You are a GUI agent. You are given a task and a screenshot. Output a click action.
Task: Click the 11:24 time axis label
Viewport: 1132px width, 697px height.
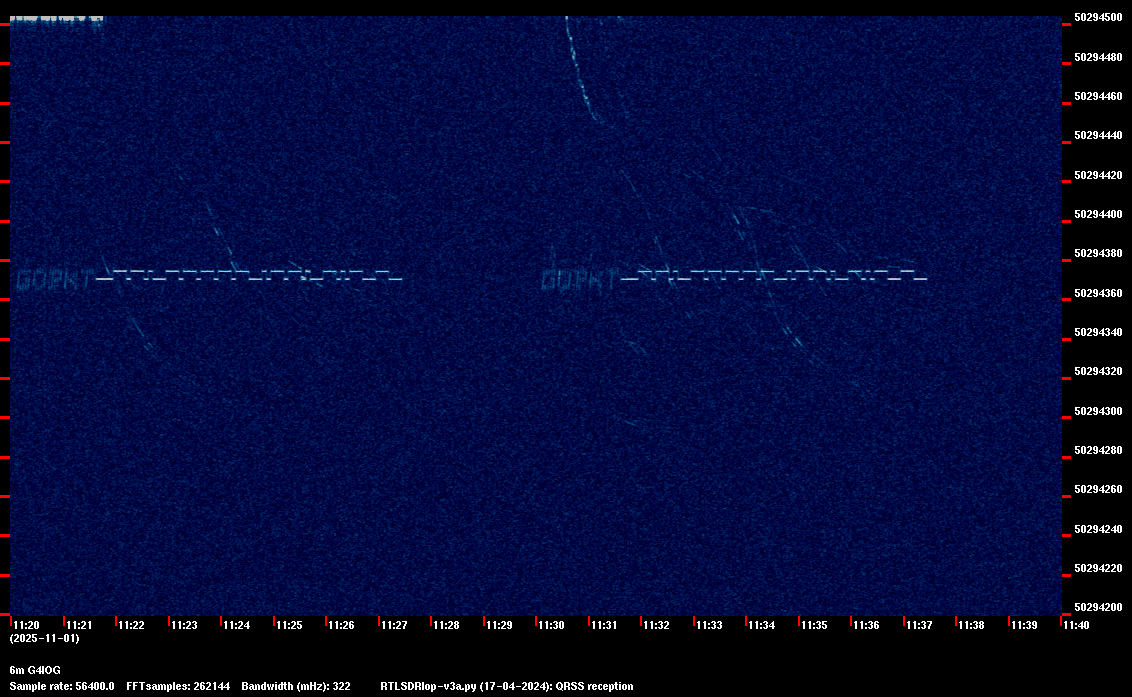[237, 625]
